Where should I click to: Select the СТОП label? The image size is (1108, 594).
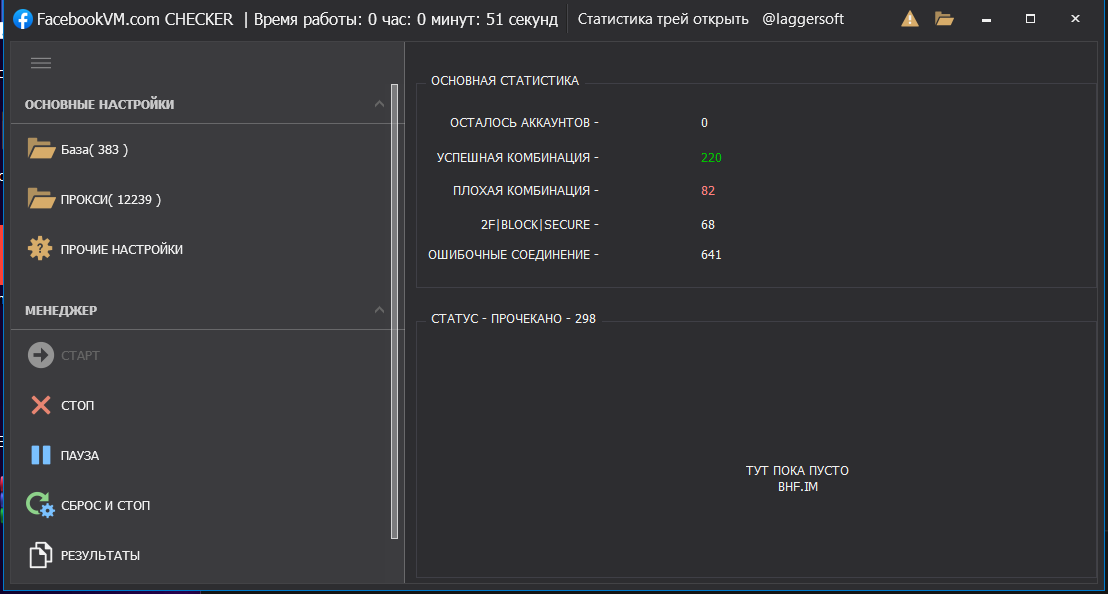[x=77, y=405]
